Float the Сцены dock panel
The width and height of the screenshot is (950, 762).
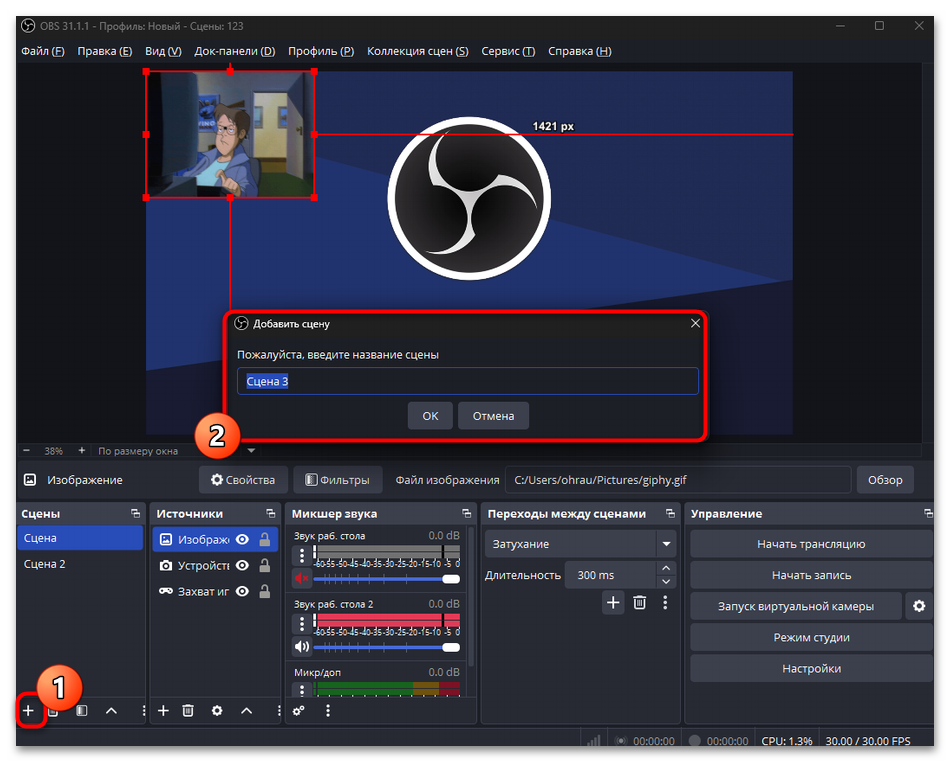tap(135, 514)
